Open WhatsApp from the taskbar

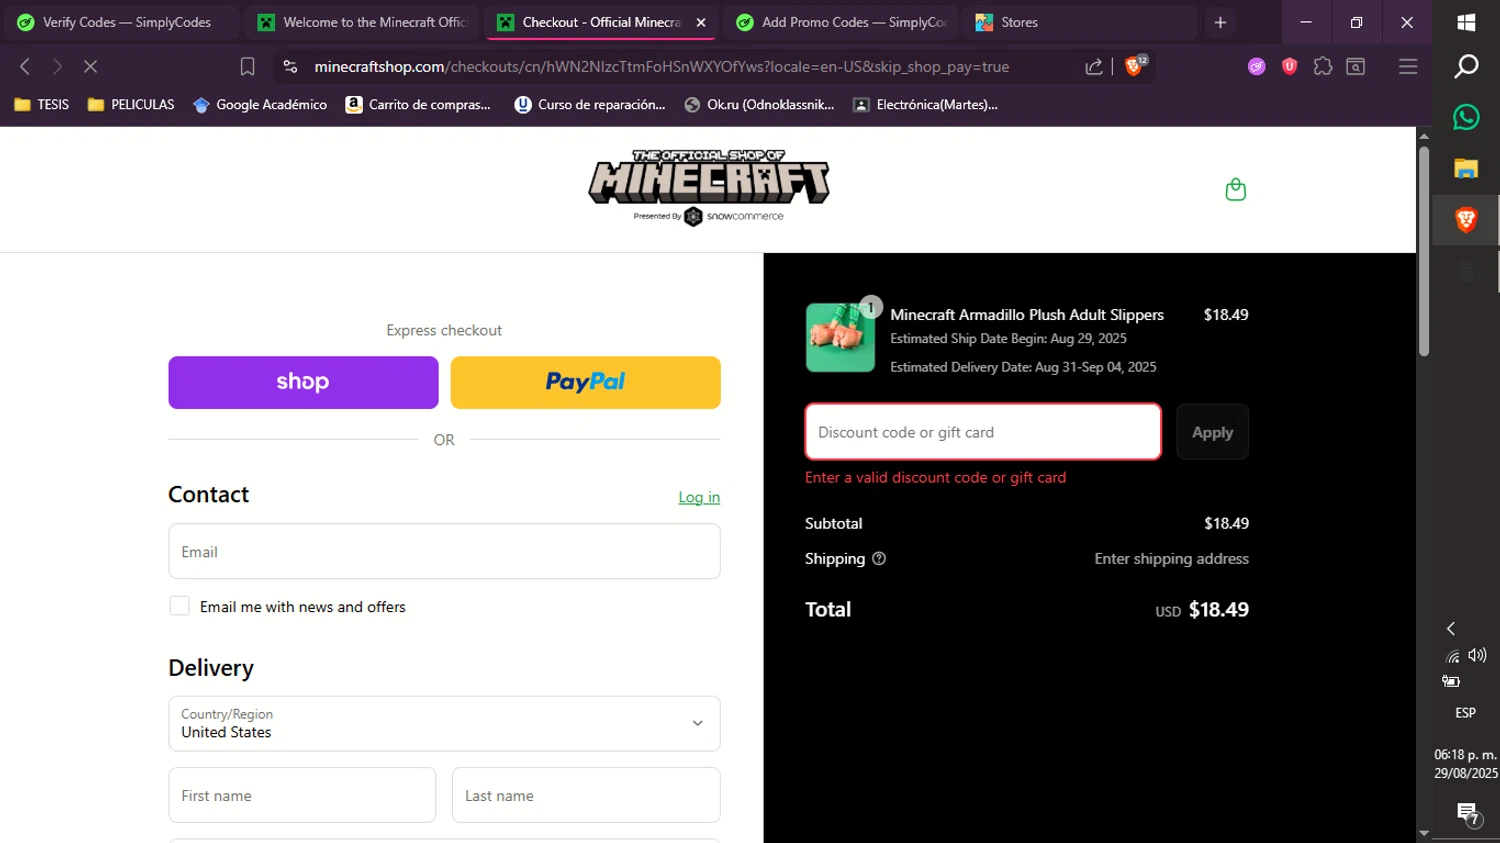1466,117
